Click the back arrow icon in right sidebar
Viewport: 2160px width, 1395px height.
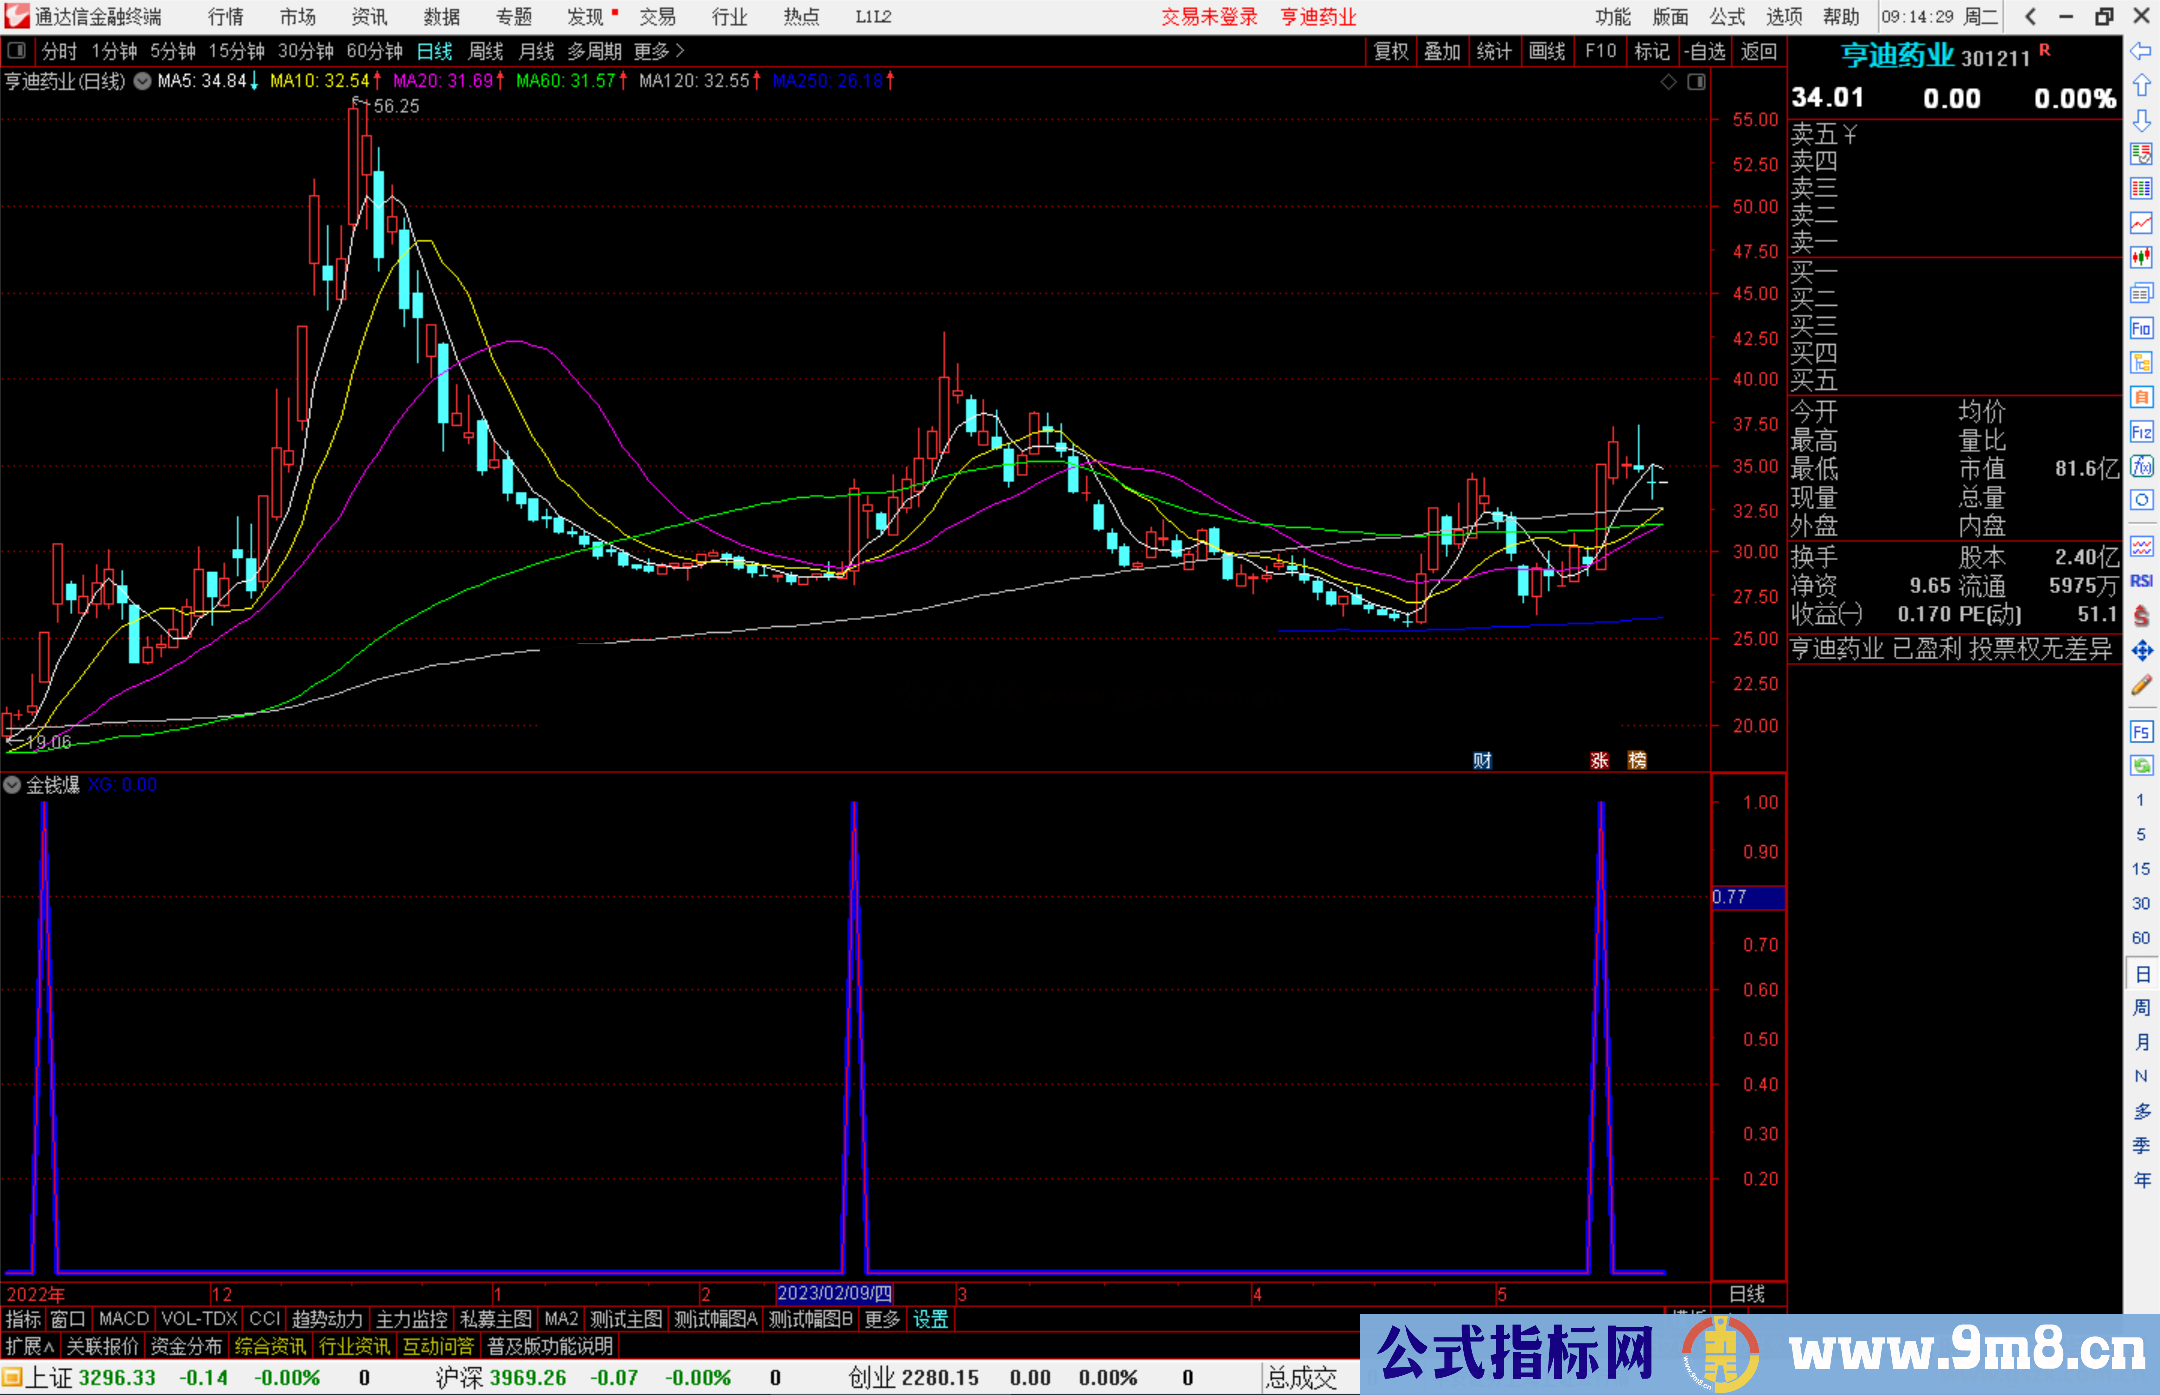pos(2141,51)
